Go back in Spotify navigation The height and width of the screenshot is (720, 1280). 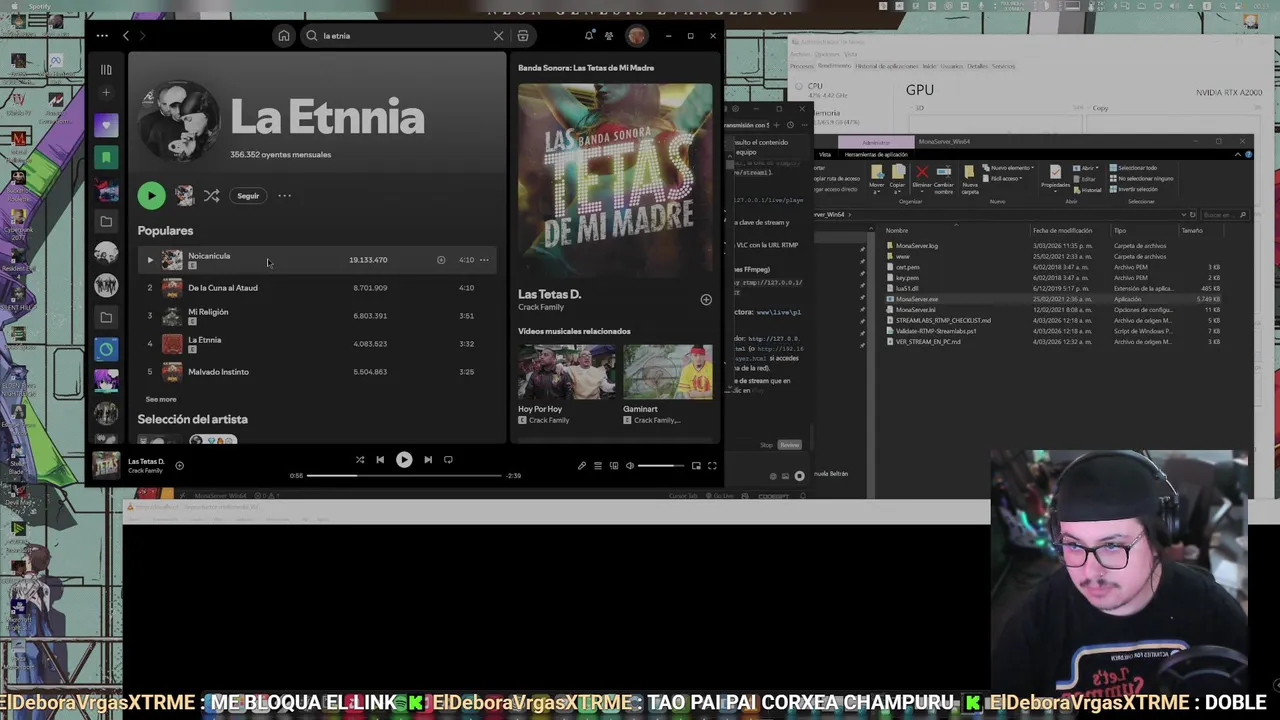pos(126,36)
